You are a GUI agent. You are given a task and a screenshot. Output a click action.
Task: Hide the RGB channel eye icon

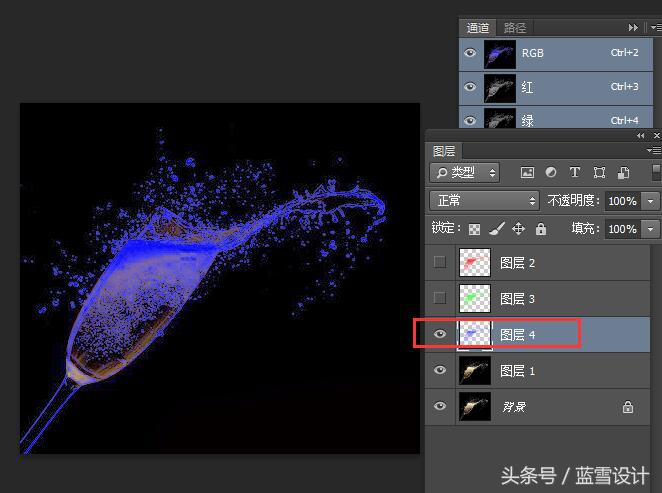pyautogui.click(x=470, y=53)
